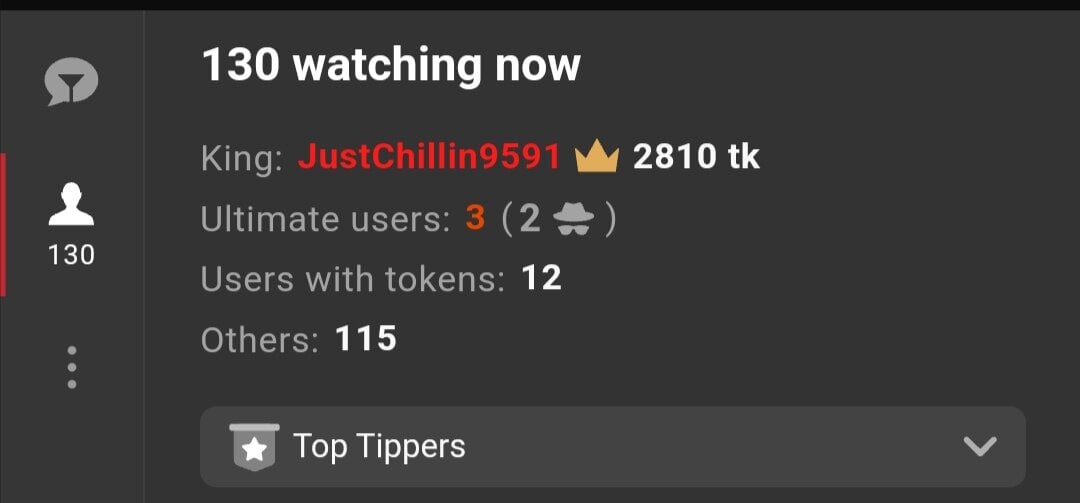
Task: Click the King label text
Action: click(242, 158)
